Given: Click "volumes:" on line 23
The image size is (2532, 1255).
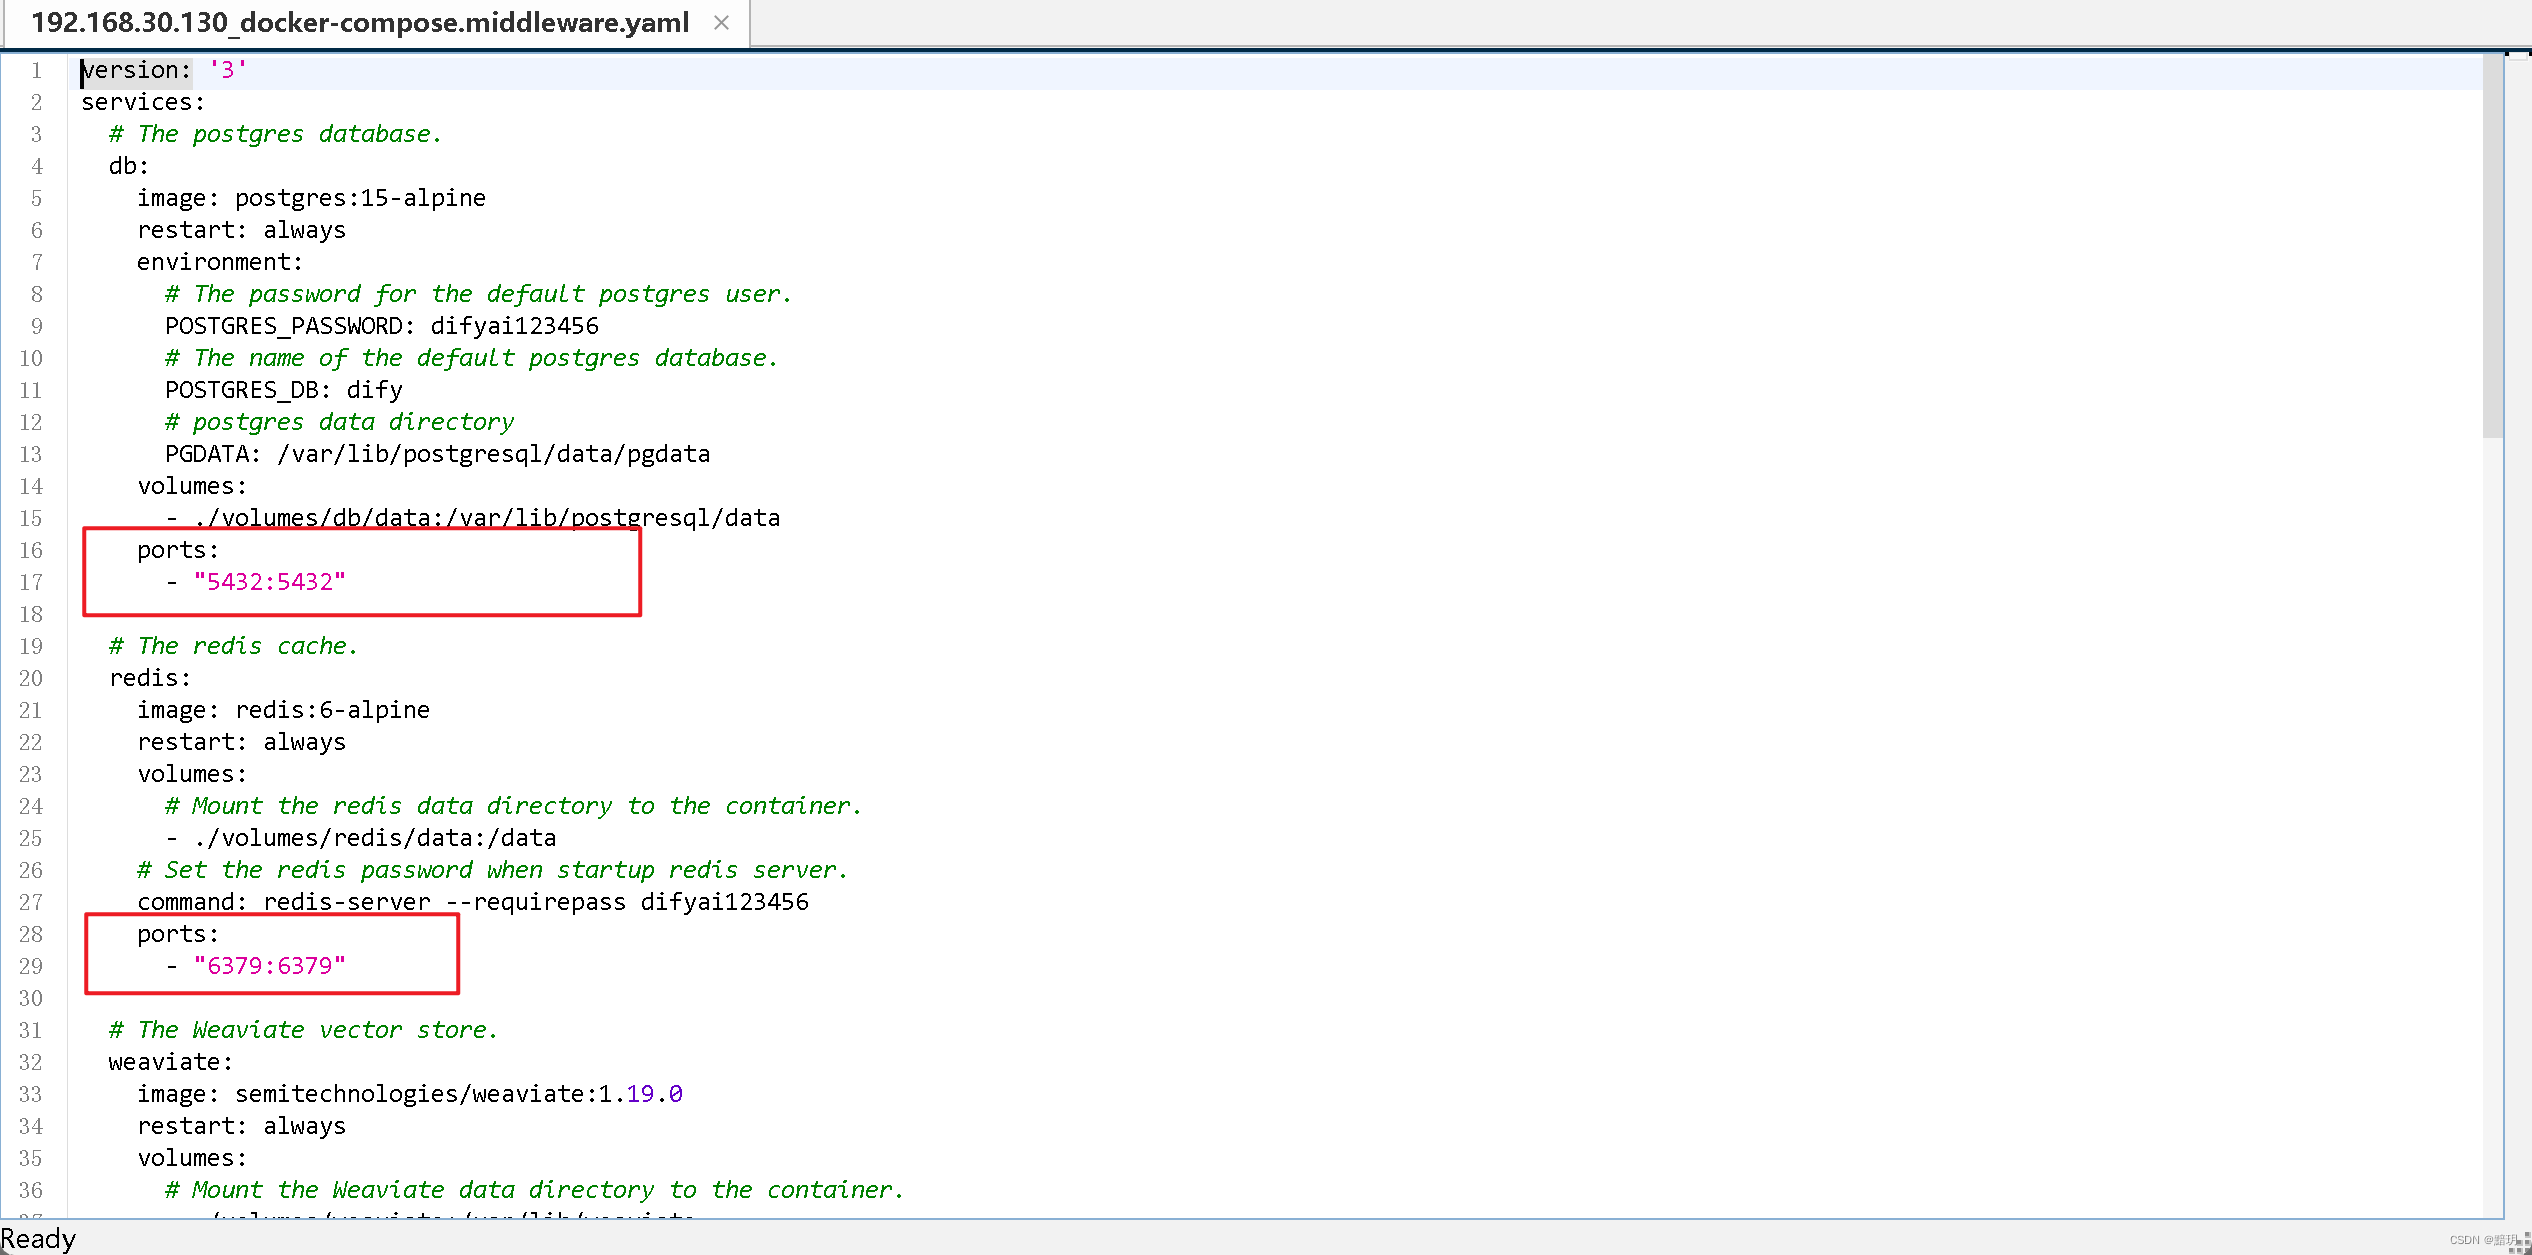Looking at the screenshot, I should point(192,774).
